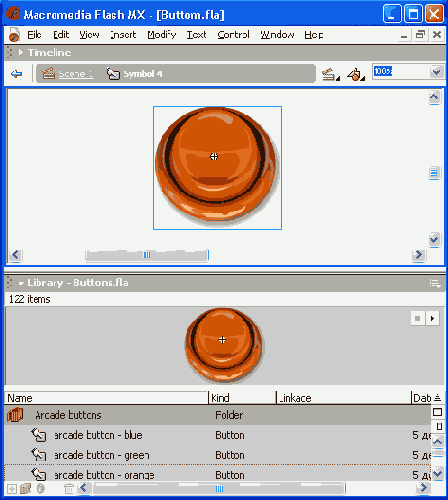Expand the Timeline panel
Screen dimensions: 448x500
21,53
